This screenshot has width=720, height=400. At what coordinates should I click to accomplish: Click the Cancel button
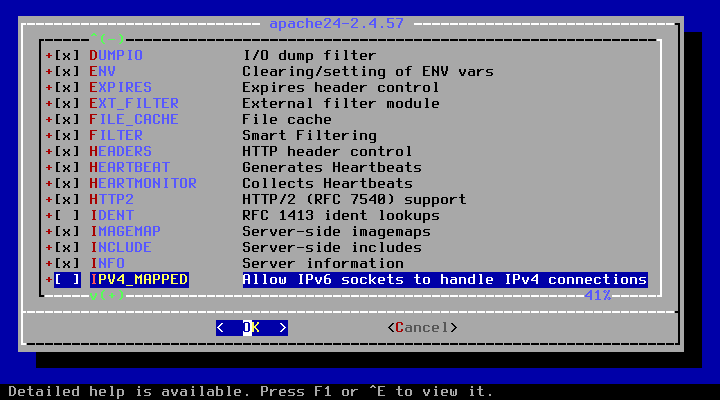422,328
